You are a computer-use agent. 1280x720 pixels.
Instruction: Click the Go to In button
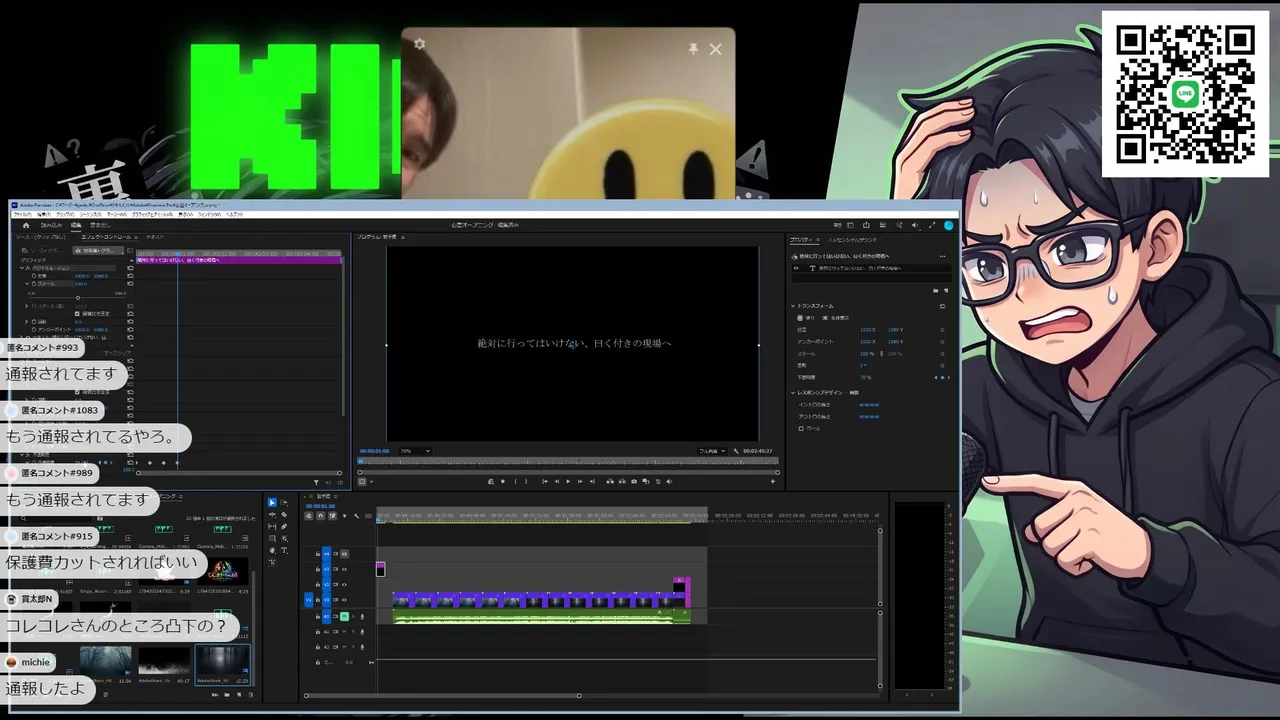(x=544, y=481)
